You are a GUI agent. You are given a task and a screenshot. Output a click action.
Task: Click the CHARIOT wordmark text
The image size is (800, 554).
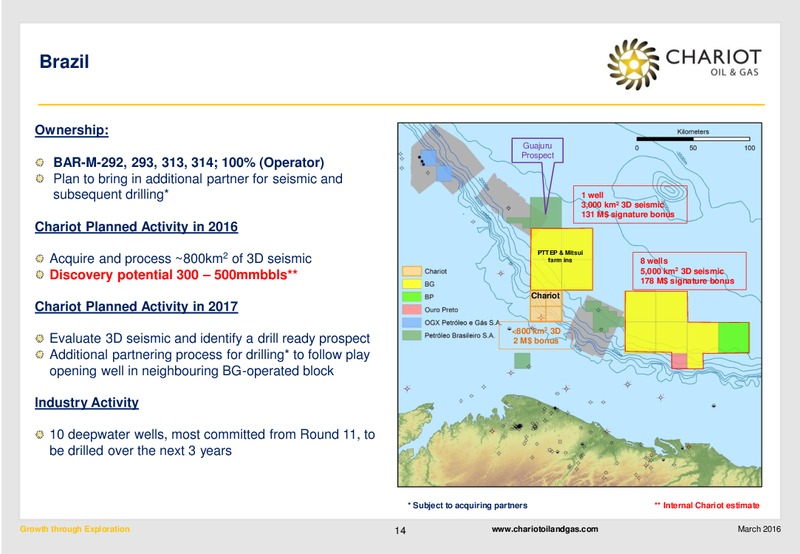[x=713, y=57]
